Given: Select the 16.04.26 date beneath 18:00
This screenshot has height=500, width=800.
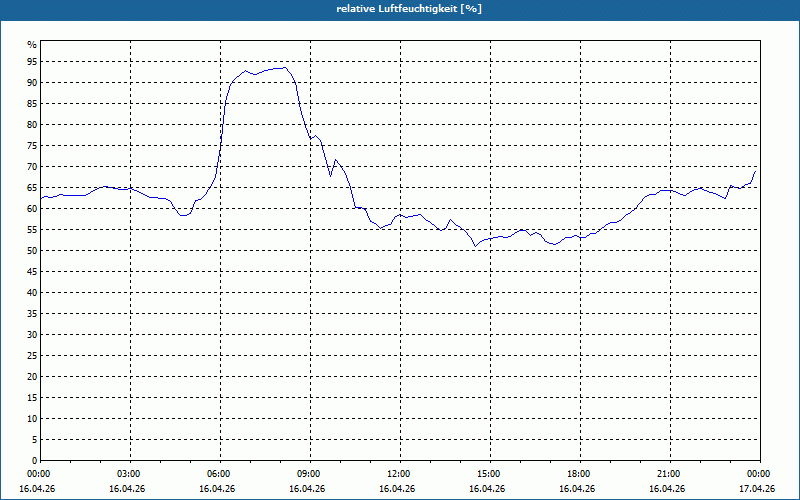Looking at the screenshot, I should [577, 489].
